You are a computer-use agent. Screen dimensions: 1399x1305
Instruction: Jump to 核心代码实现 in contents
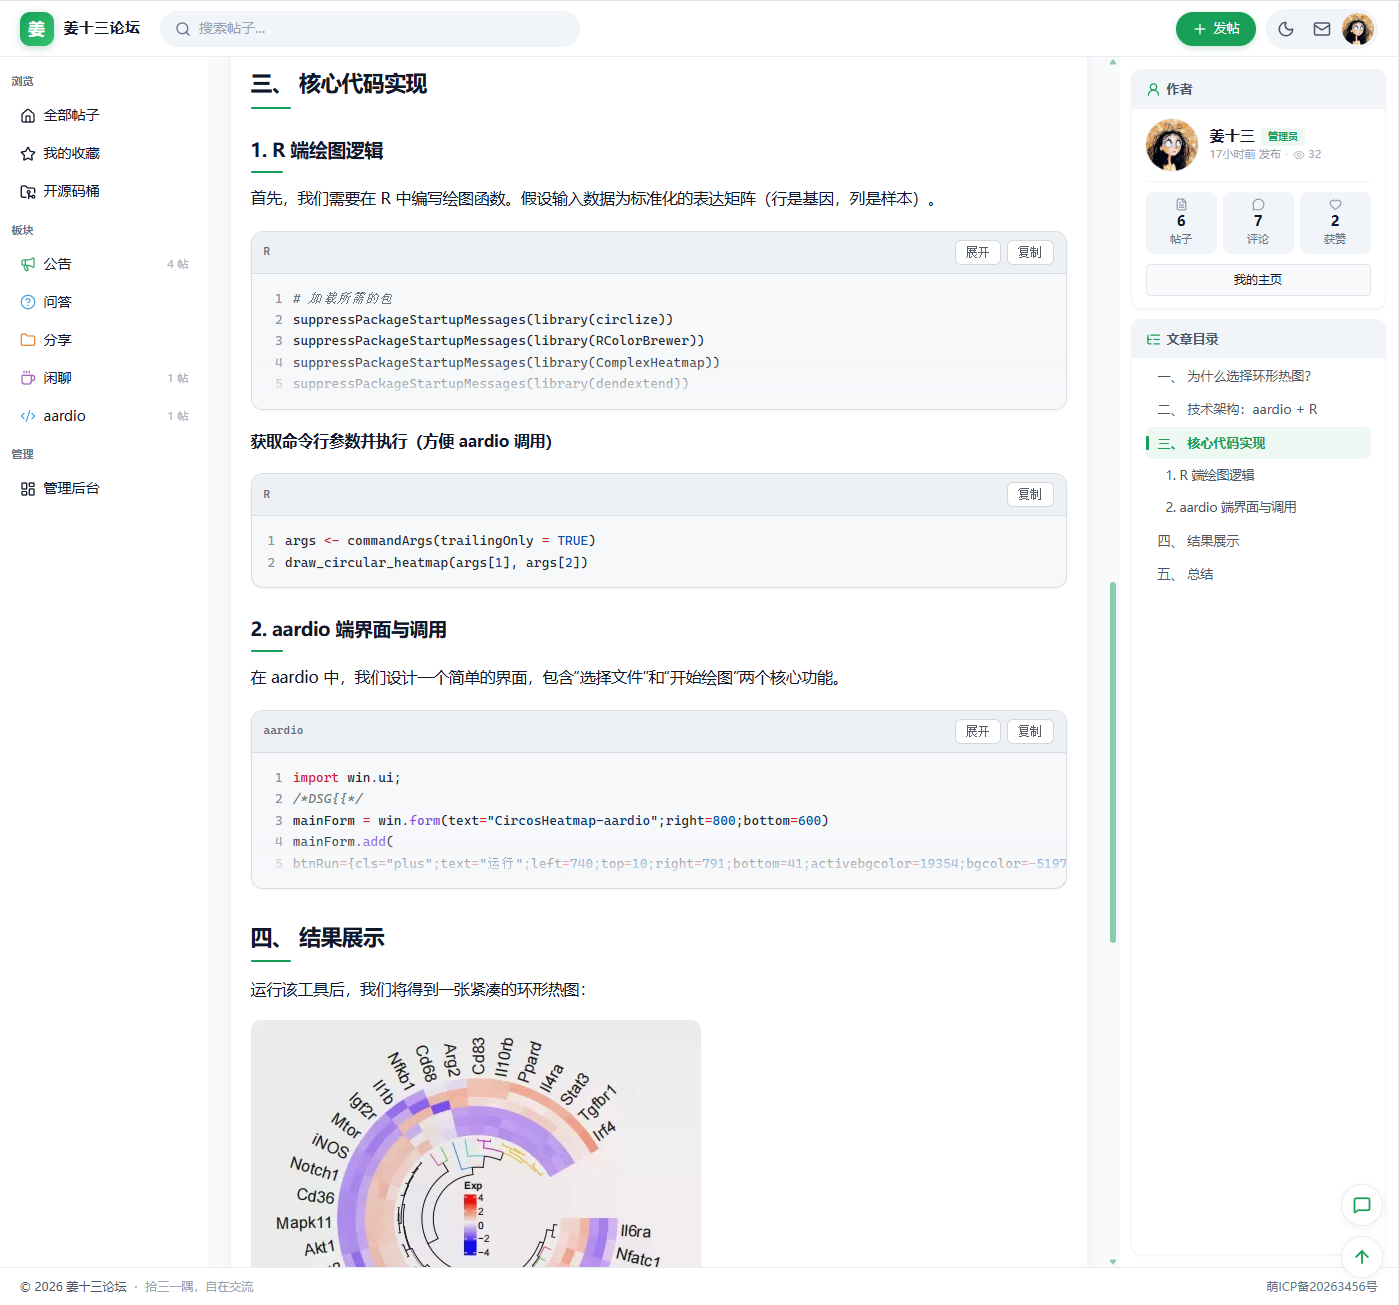pyautogui.click(x=1258, y=443)
